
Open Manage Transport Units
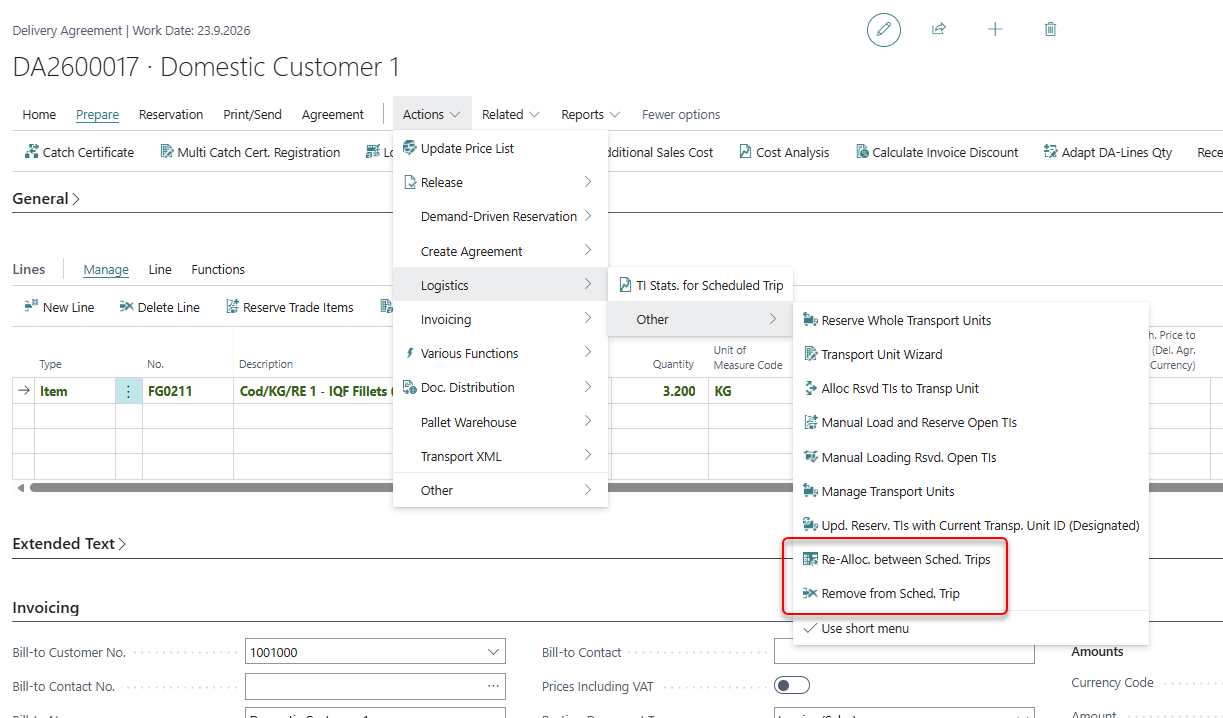point(971,491)
